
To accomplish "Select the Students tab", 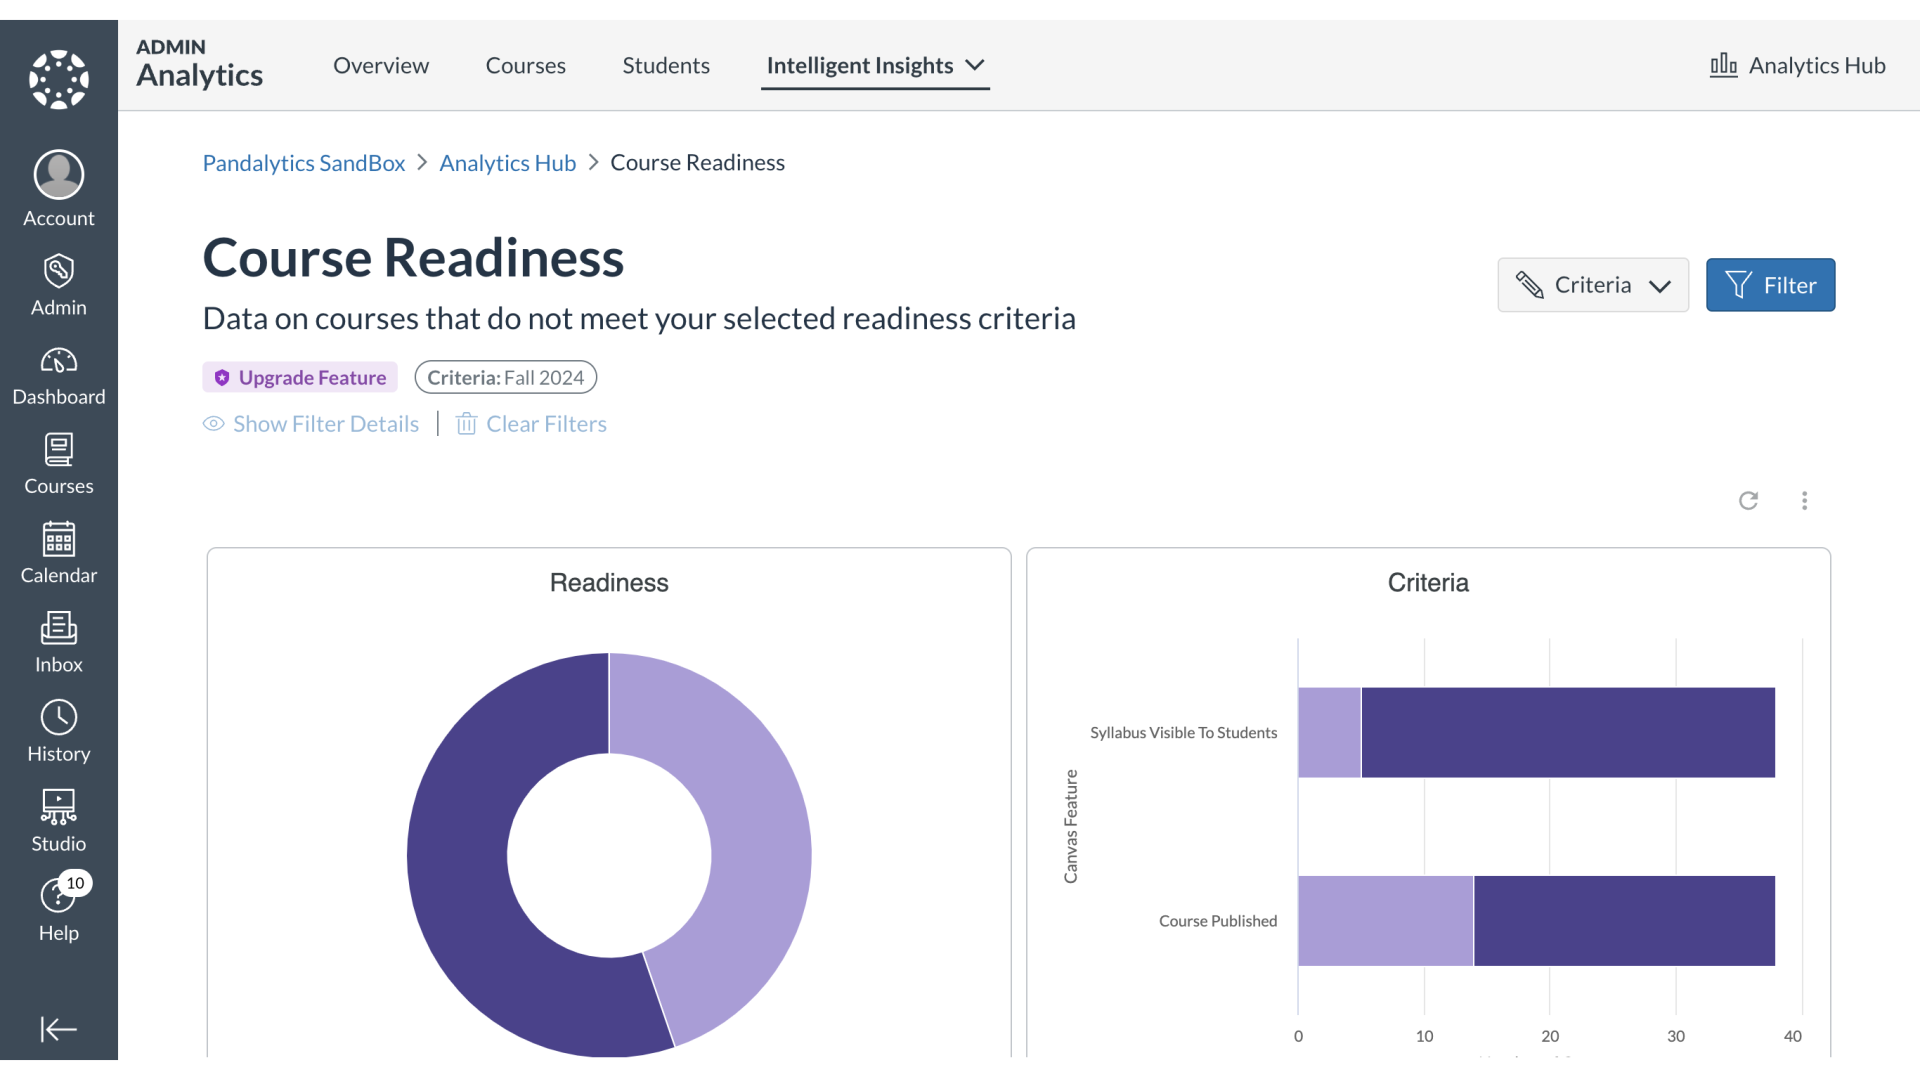I will point(666,65).
